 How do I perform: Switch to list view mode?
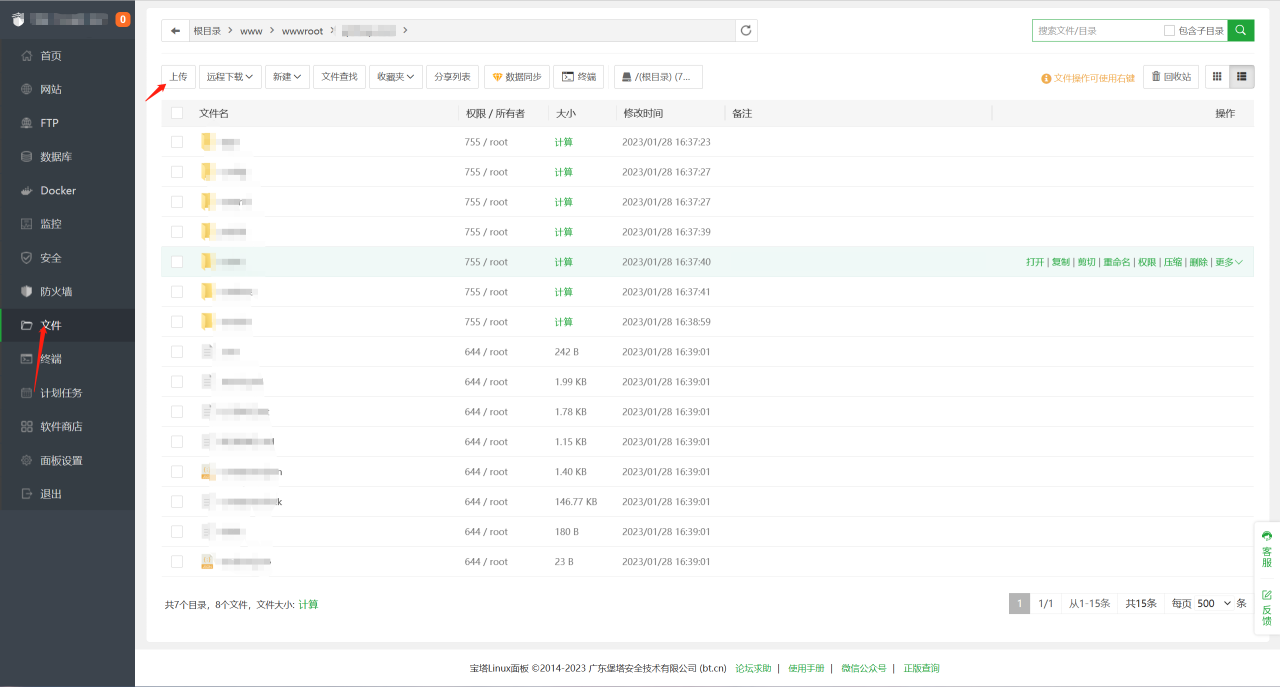pos(1242,76)
